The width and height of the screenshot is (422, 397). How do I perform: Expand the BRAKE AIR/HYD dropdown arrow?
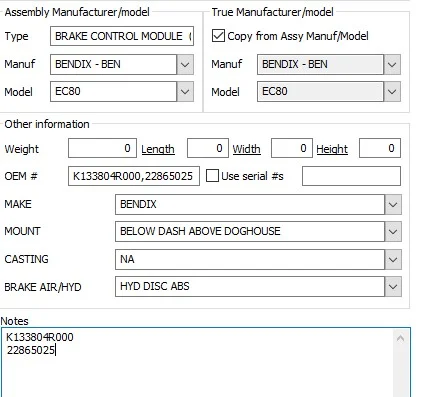click(x=393, y=287)
